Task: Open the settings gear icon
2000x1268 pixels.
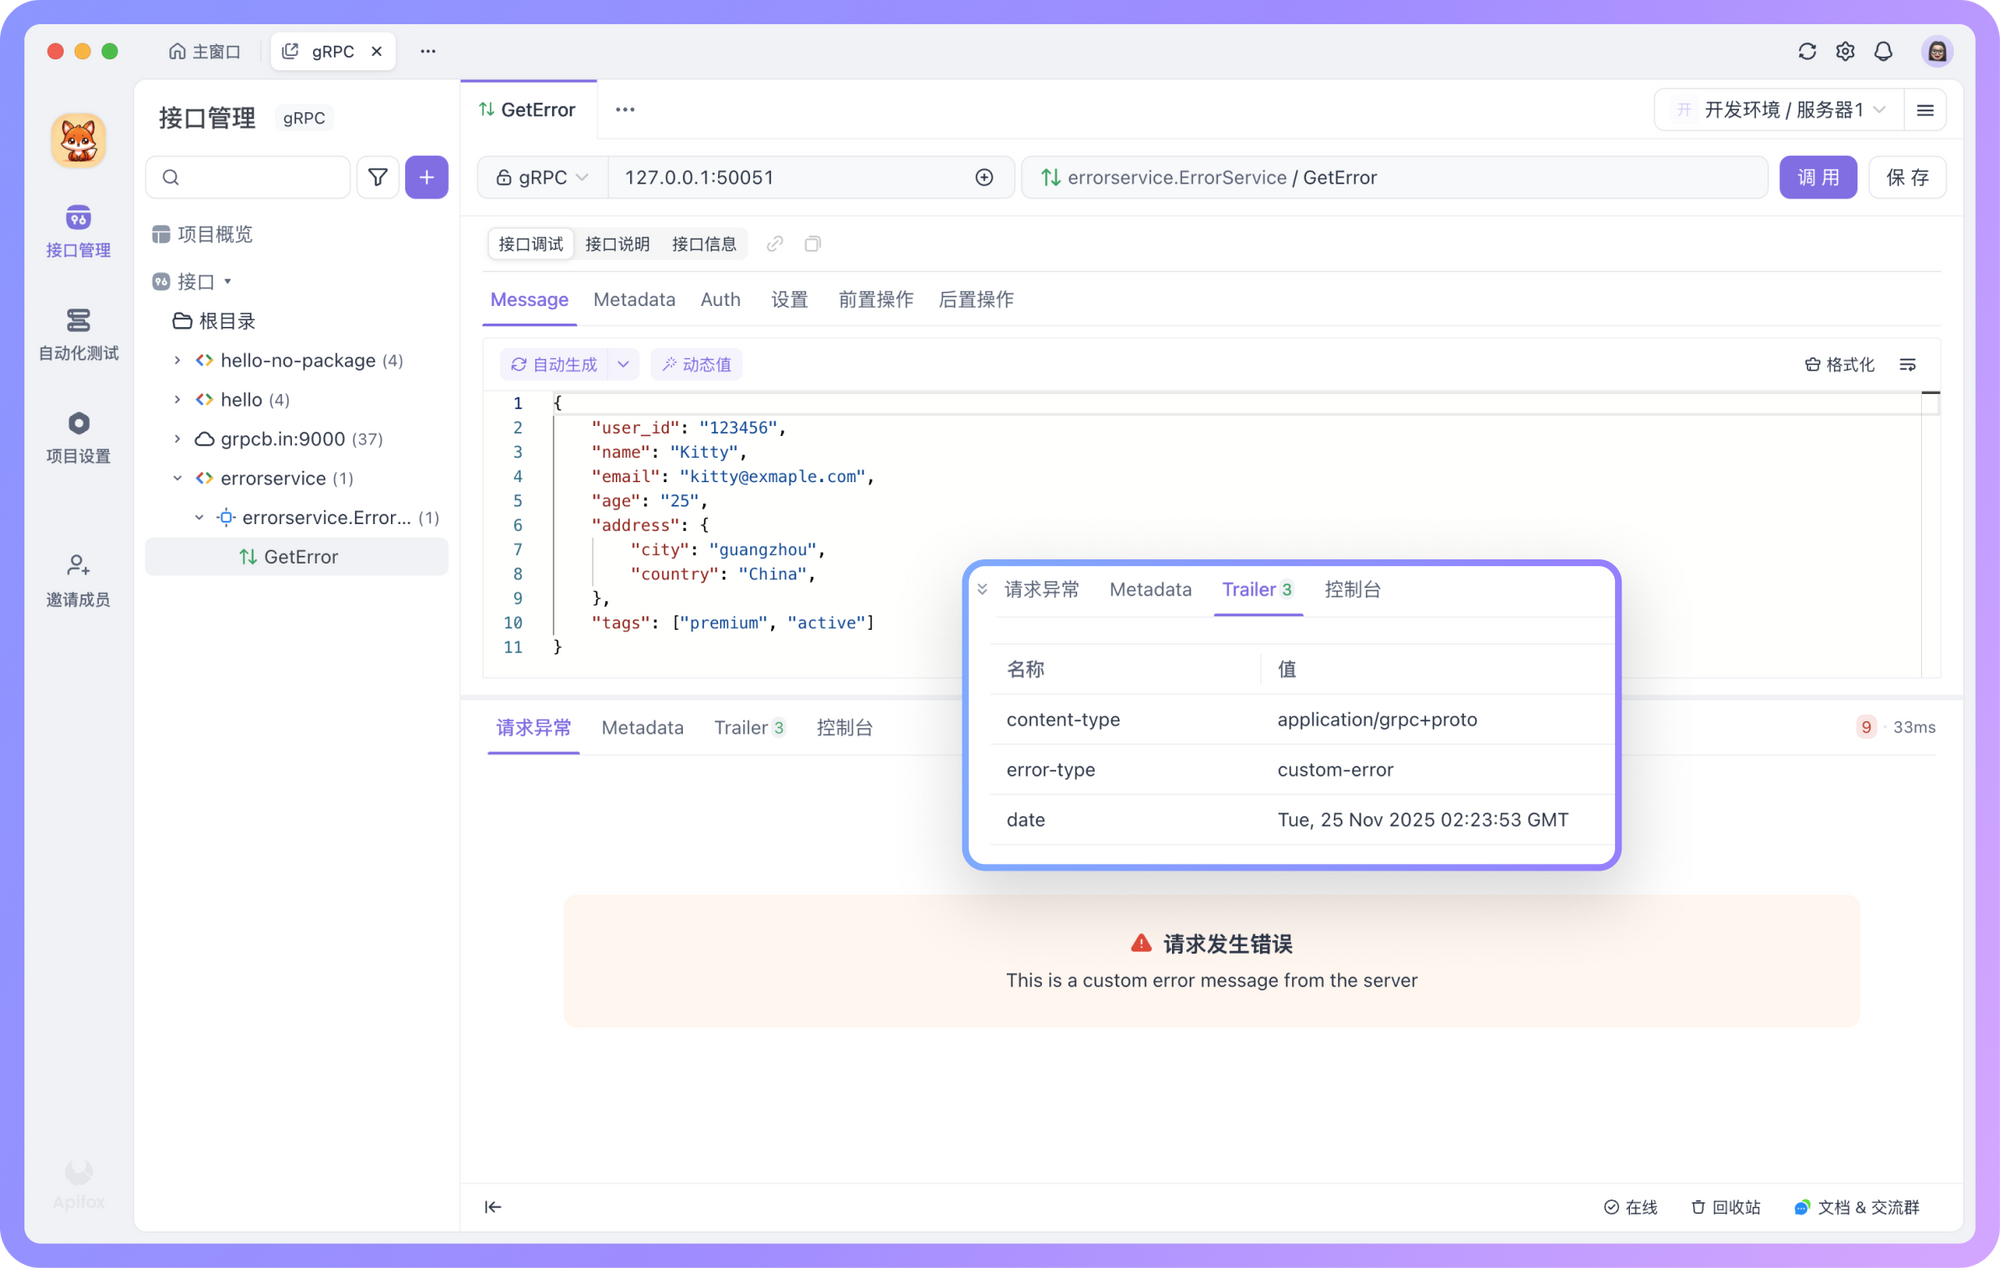Action: [1845, 51]
